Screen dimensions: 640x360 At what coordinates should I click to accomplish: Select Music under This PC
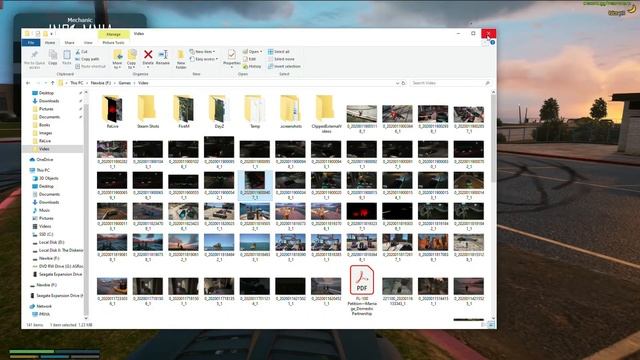click(44, 210)
